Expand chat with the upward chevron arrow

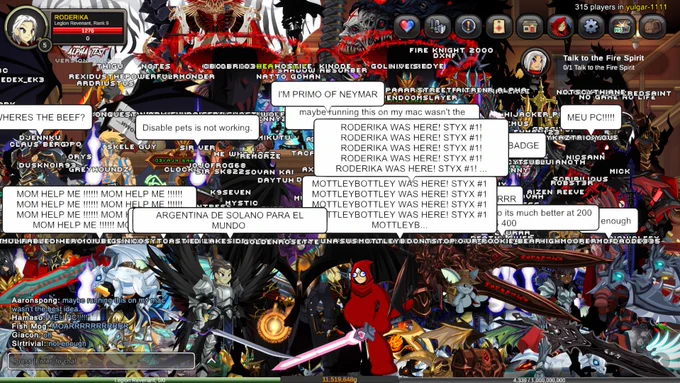point(211,360)
